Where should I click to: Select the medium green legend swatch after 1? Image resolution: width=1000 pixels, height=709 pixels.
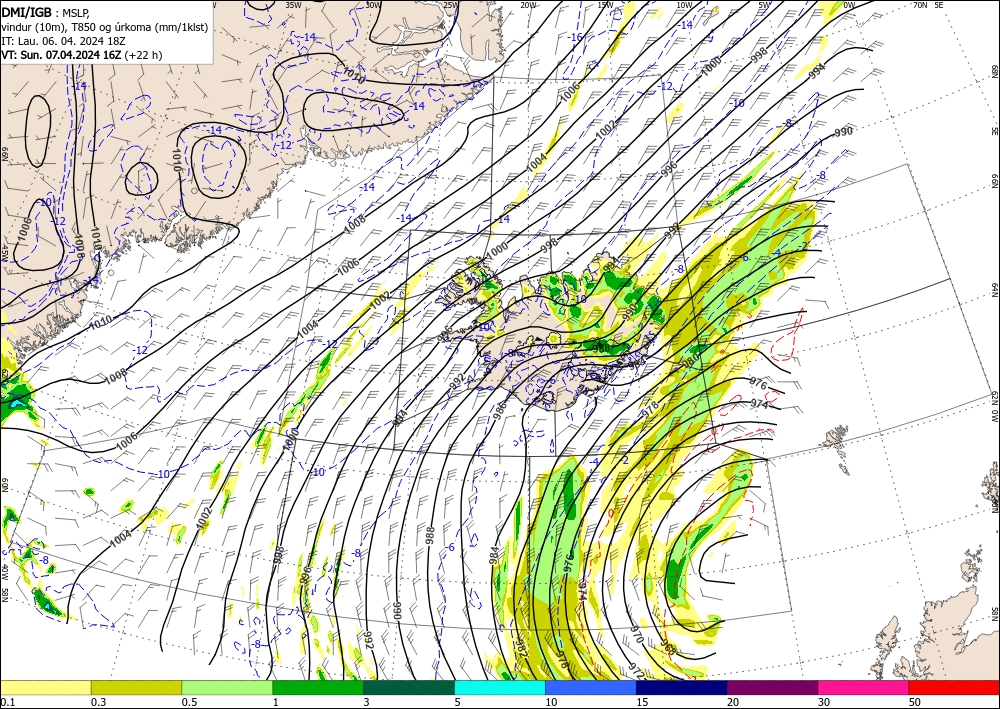[x=318, y=687]
